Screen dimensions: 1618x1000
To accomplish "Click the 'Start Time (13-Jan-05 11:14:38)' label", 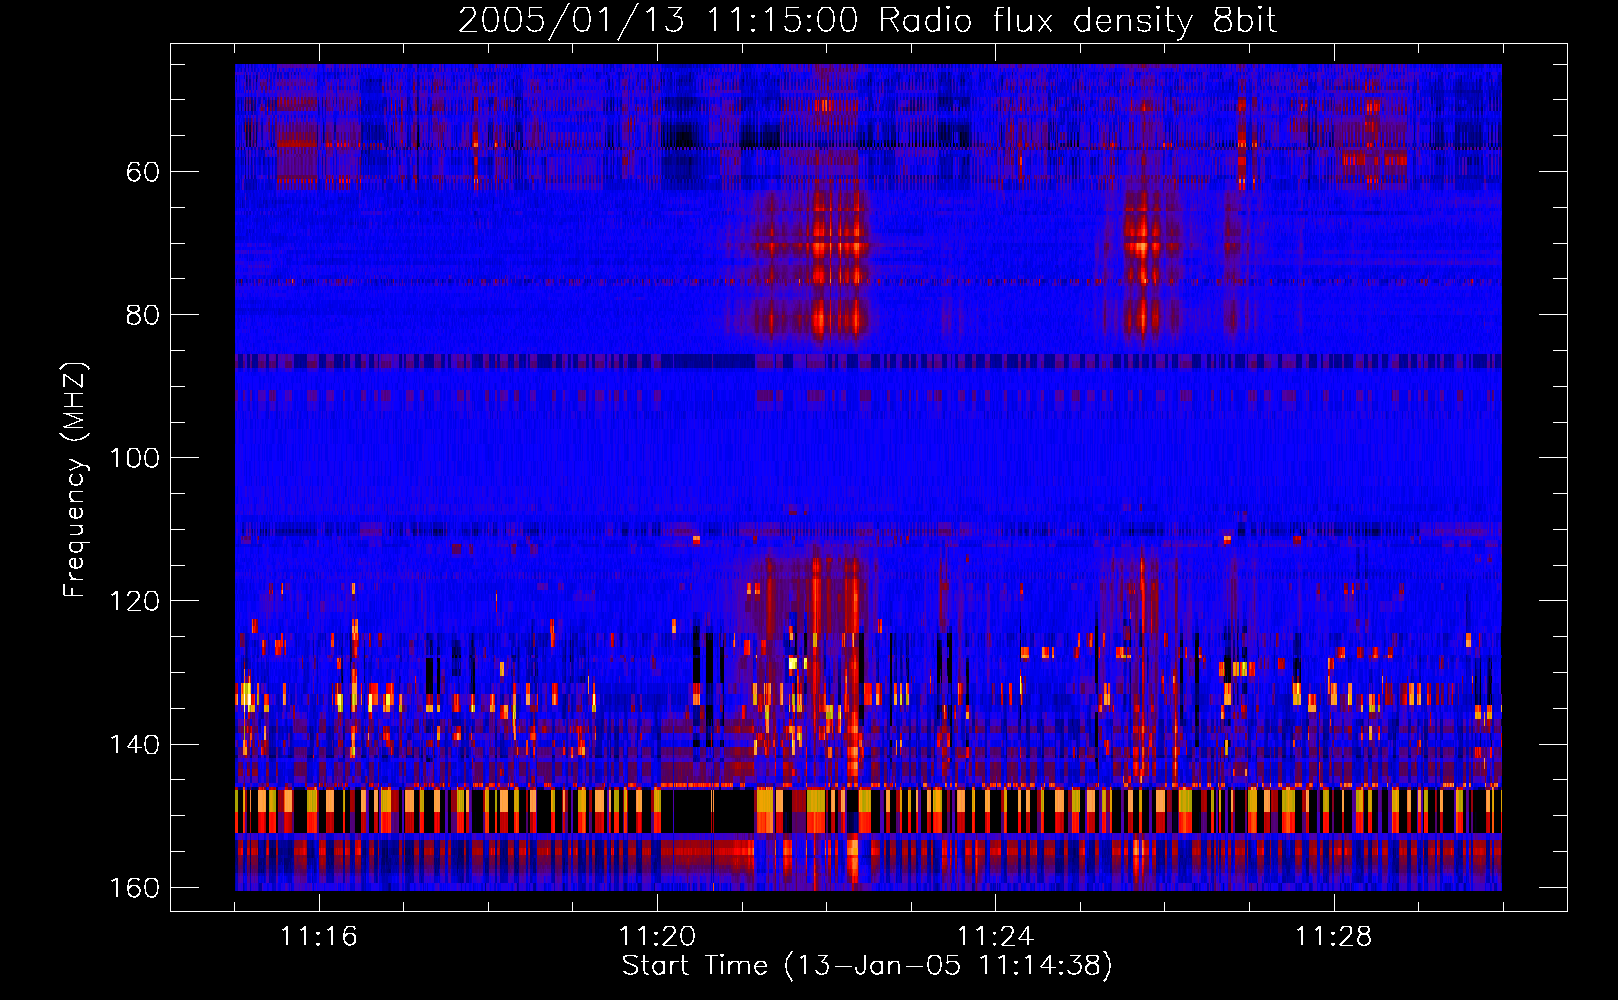I will point(867,966).
